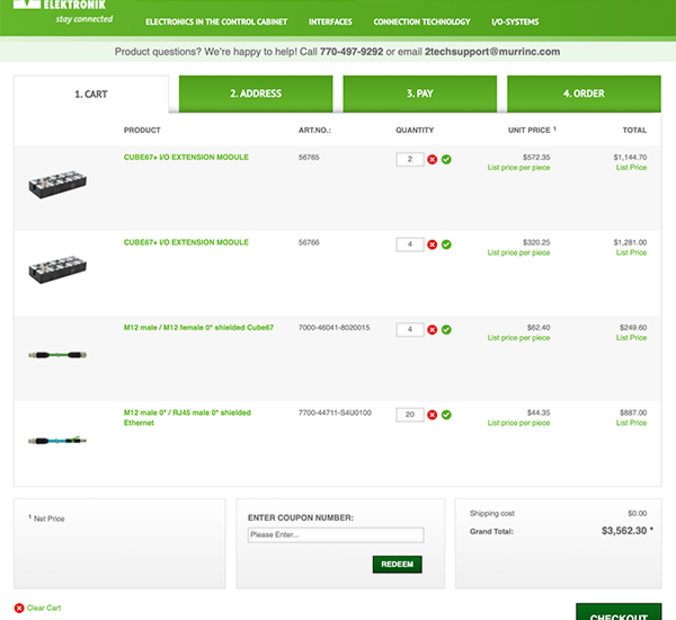Click the Quantity column header
This screenshot has width=676, height=620.
coord(415,130)
